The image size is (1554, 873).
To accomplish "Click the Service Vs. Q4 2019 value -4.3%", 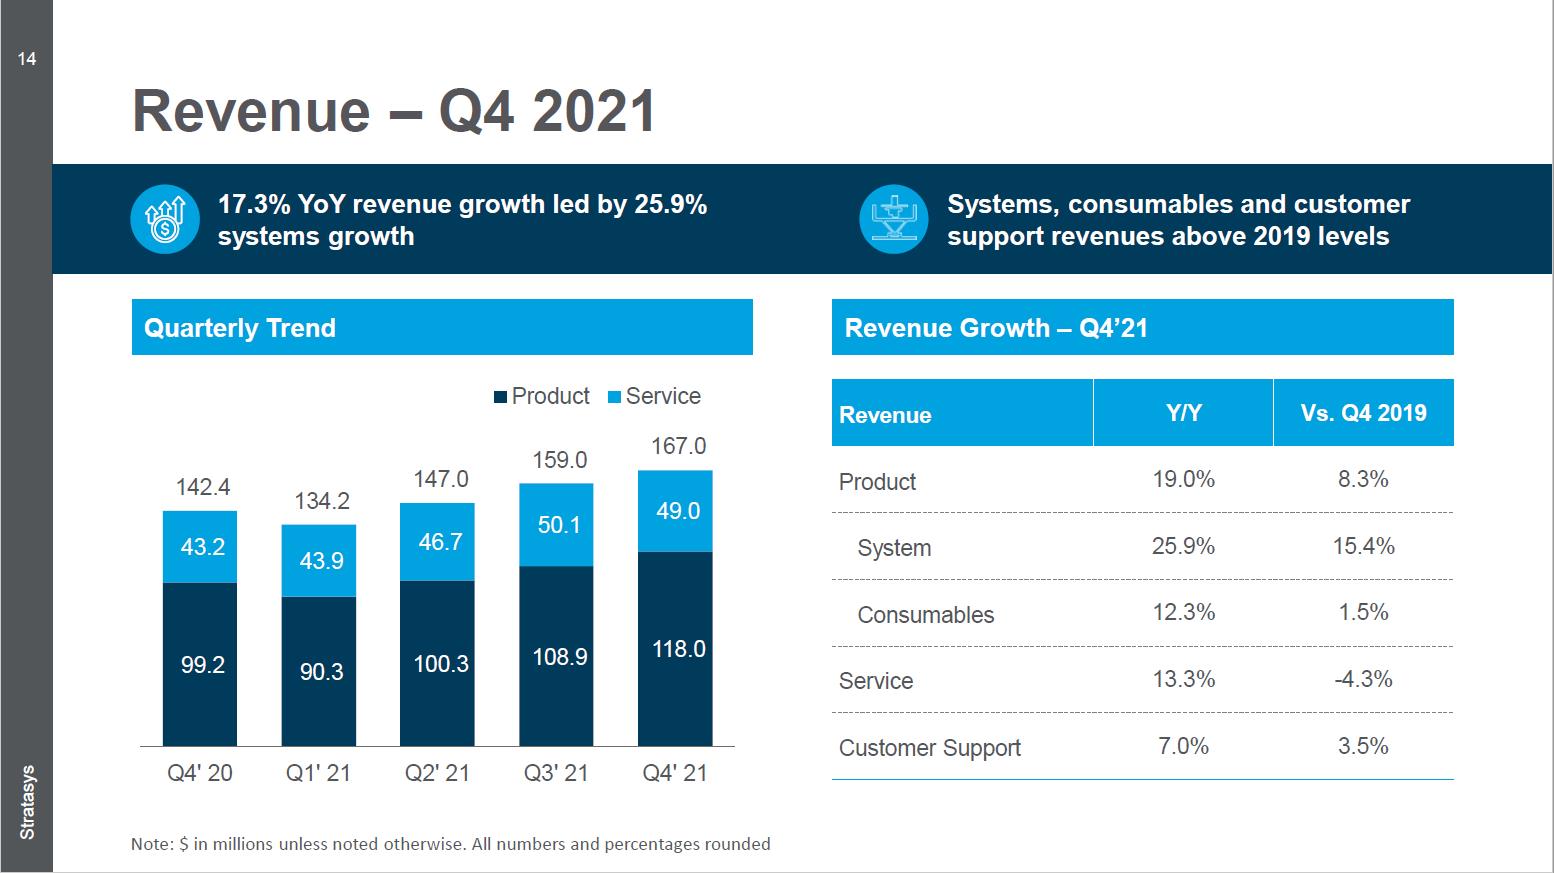I will coord(1363,680).
